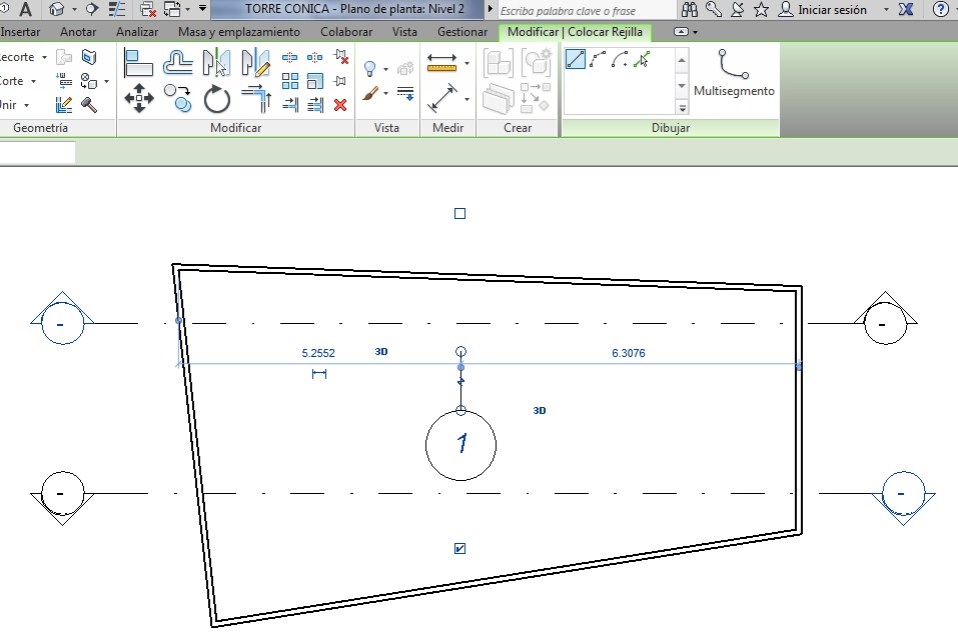
Task: Select the Girar (rotate) tool
Action: 217,99
